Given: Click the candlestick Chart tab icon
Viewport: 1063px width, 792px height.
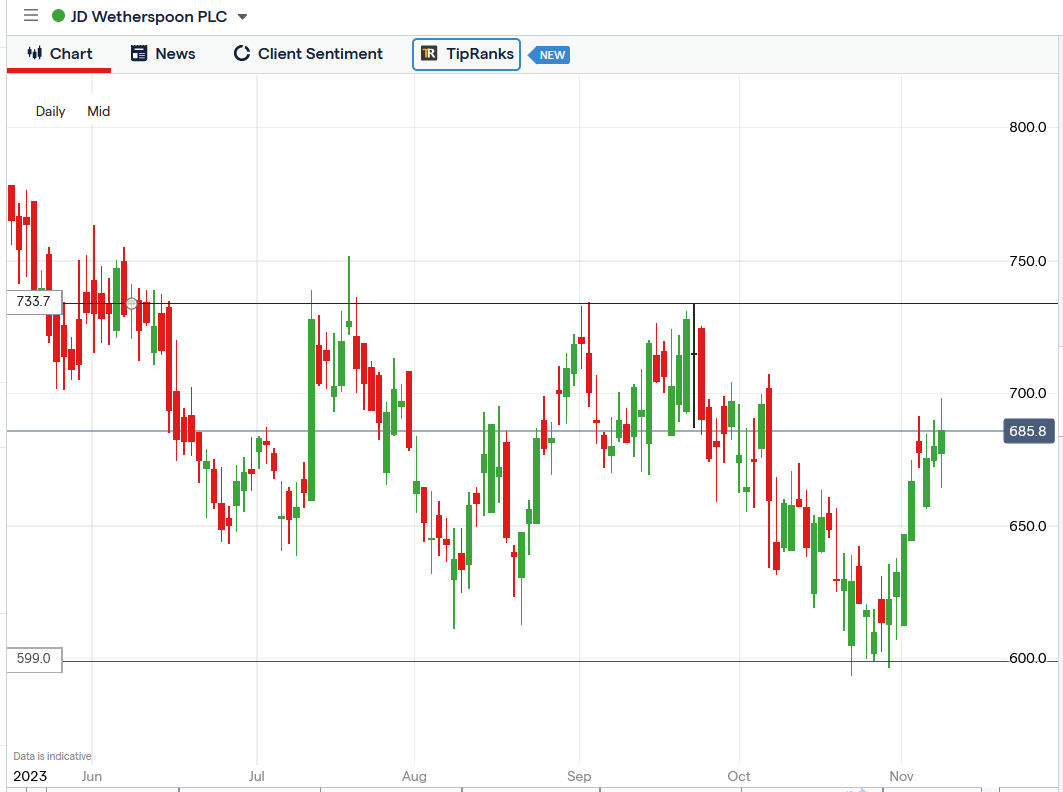Looking at the screenshot, I should (x=34, y=53).
